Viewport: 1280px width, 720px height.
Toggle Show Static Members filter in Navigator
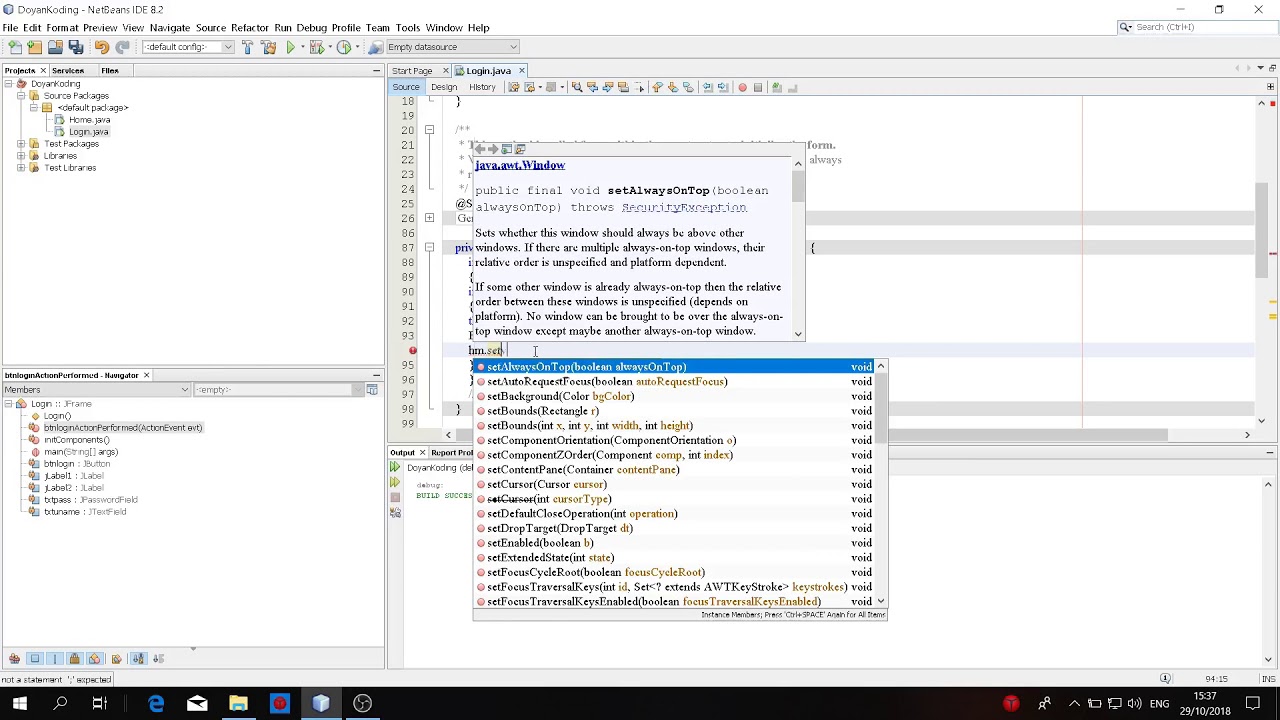(x=55, y=659)
